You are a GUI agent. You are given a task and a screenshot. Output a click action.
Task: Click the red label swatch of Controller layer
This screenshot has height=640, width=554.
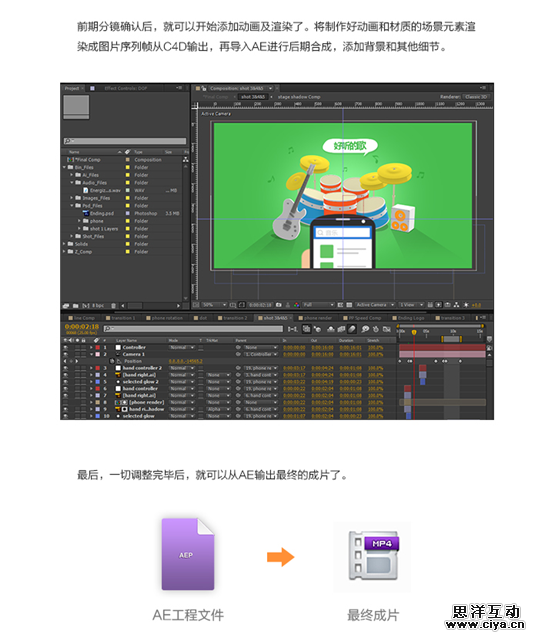click(x=98, y=347)
